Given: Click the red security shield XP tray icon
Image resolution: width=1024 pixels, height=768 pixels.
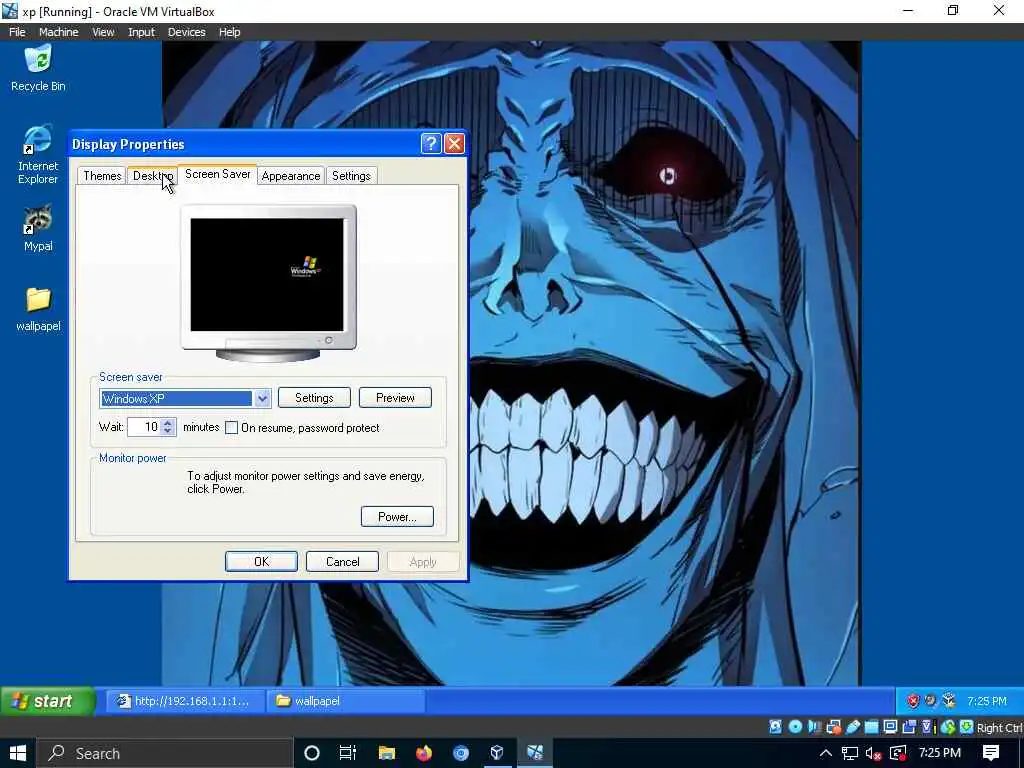Looking at the screenshot, I should 913,701.
